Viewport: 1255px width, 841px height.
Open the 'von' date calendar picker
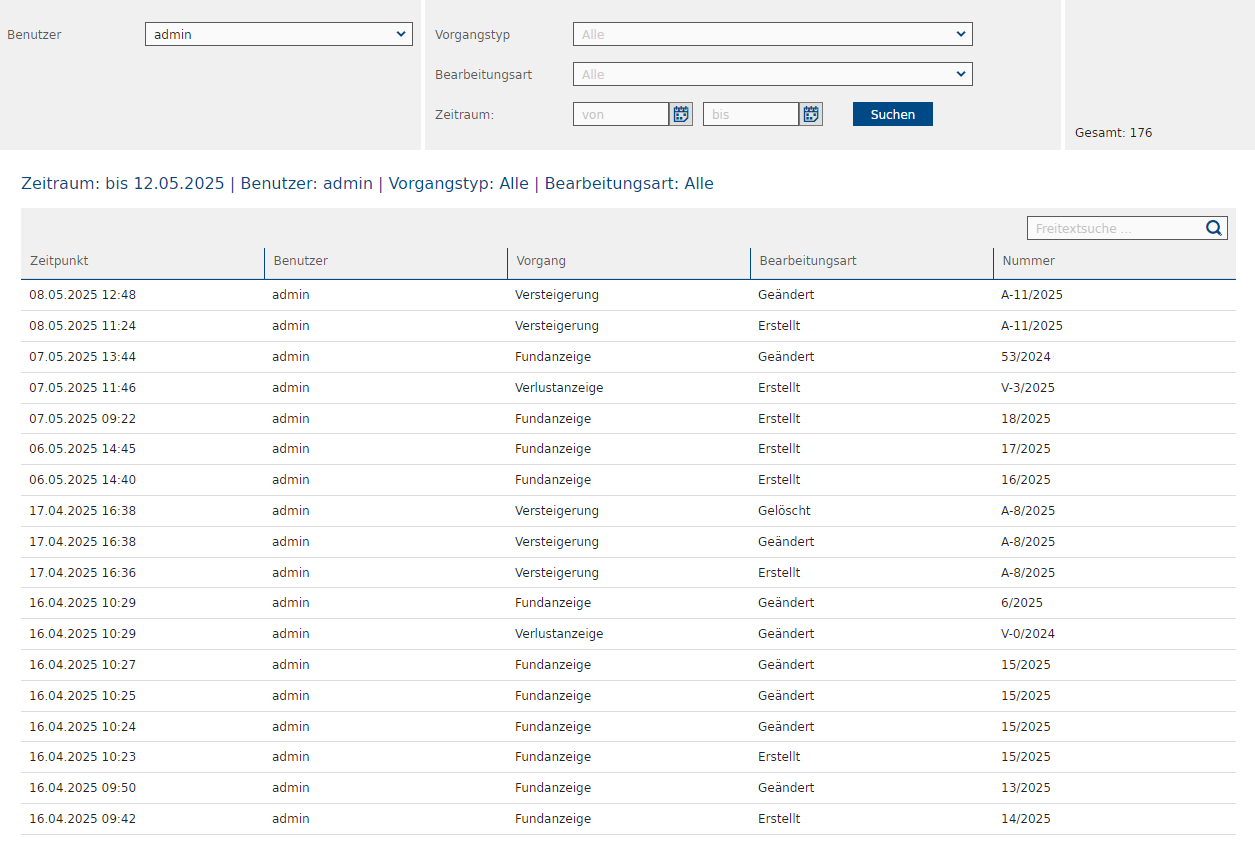(x=681, y=114)
